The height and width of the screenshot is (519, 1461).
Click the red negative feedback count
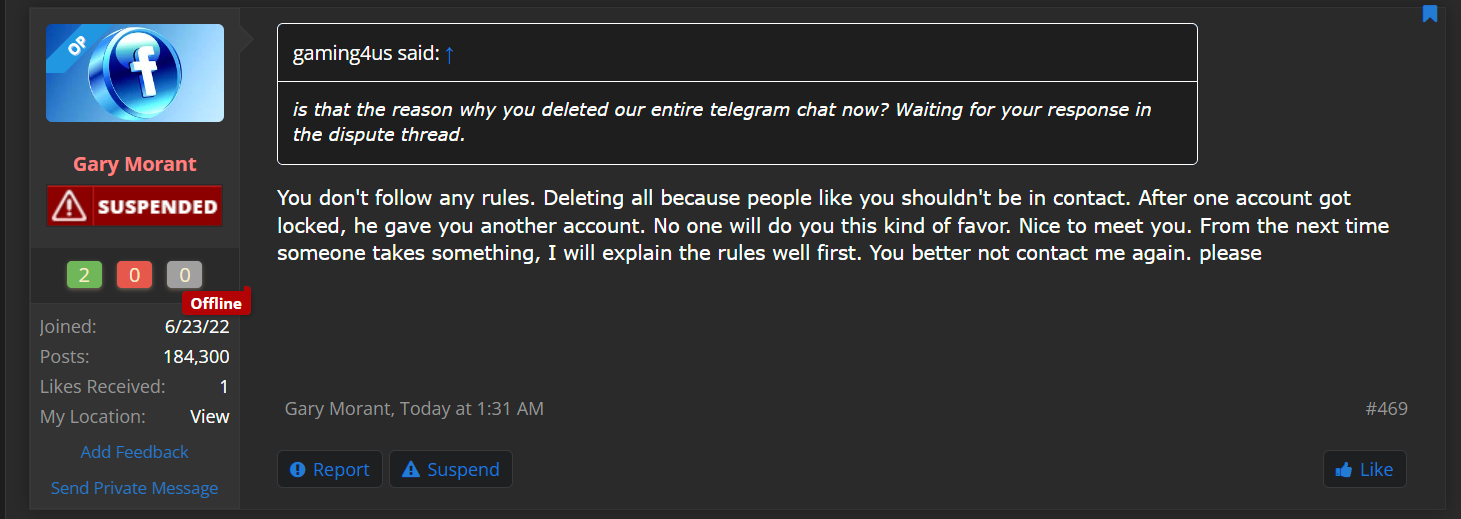[x=134, y=275]
